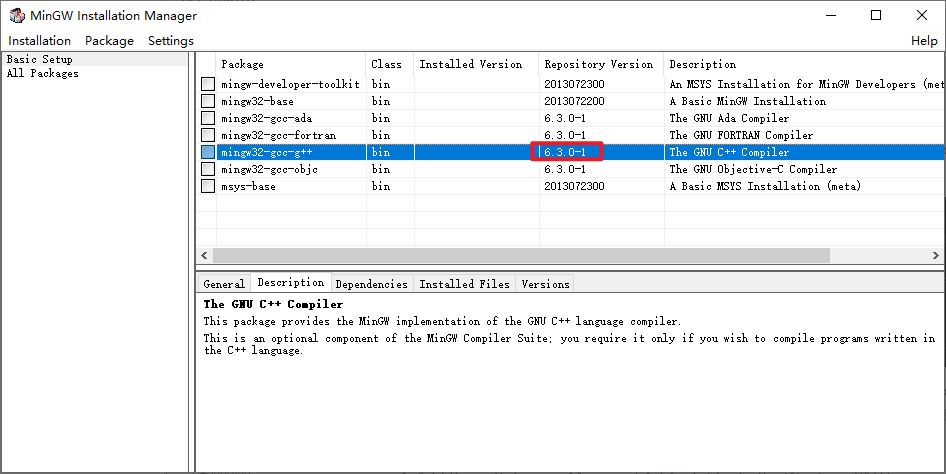946x474 pixels.
Task: Select the mingw-developer-toolkit package name
Action: [x=290, y=84]
